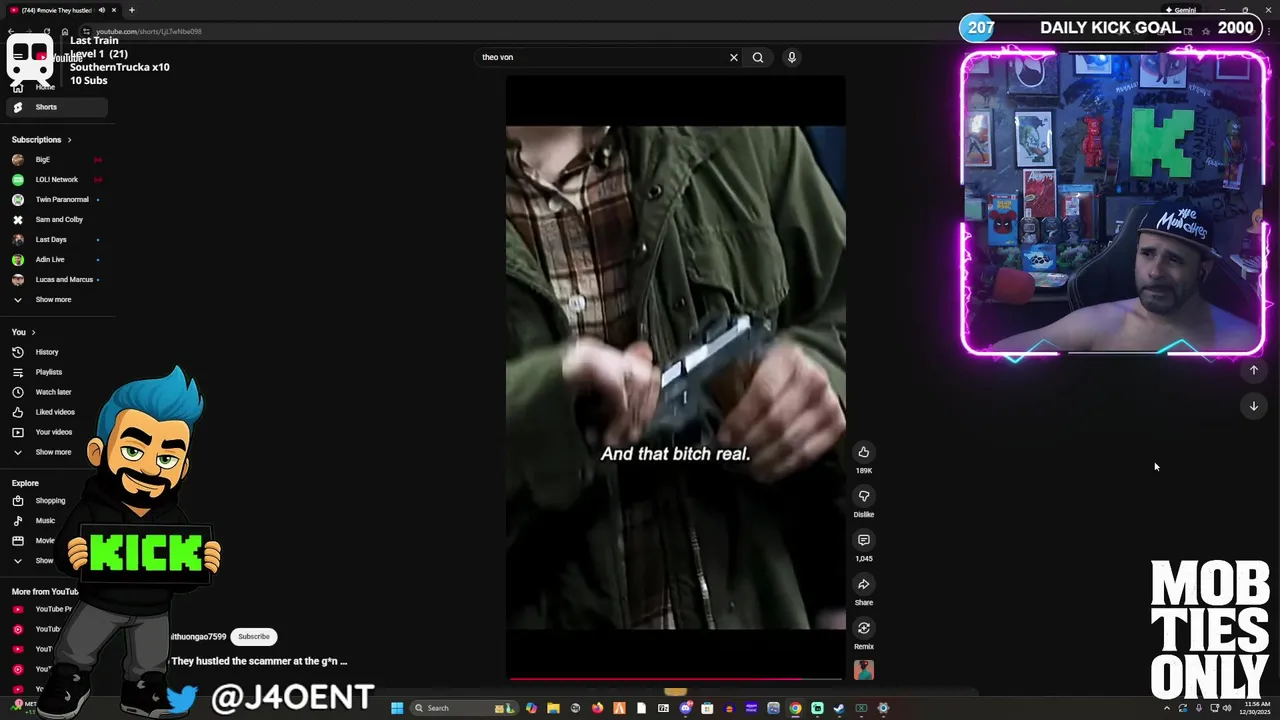Image resolution: width=1280 pixels, height=720 pixels.
Task: Expand the Subscriptions section chevron
Action: coord(69,140)
